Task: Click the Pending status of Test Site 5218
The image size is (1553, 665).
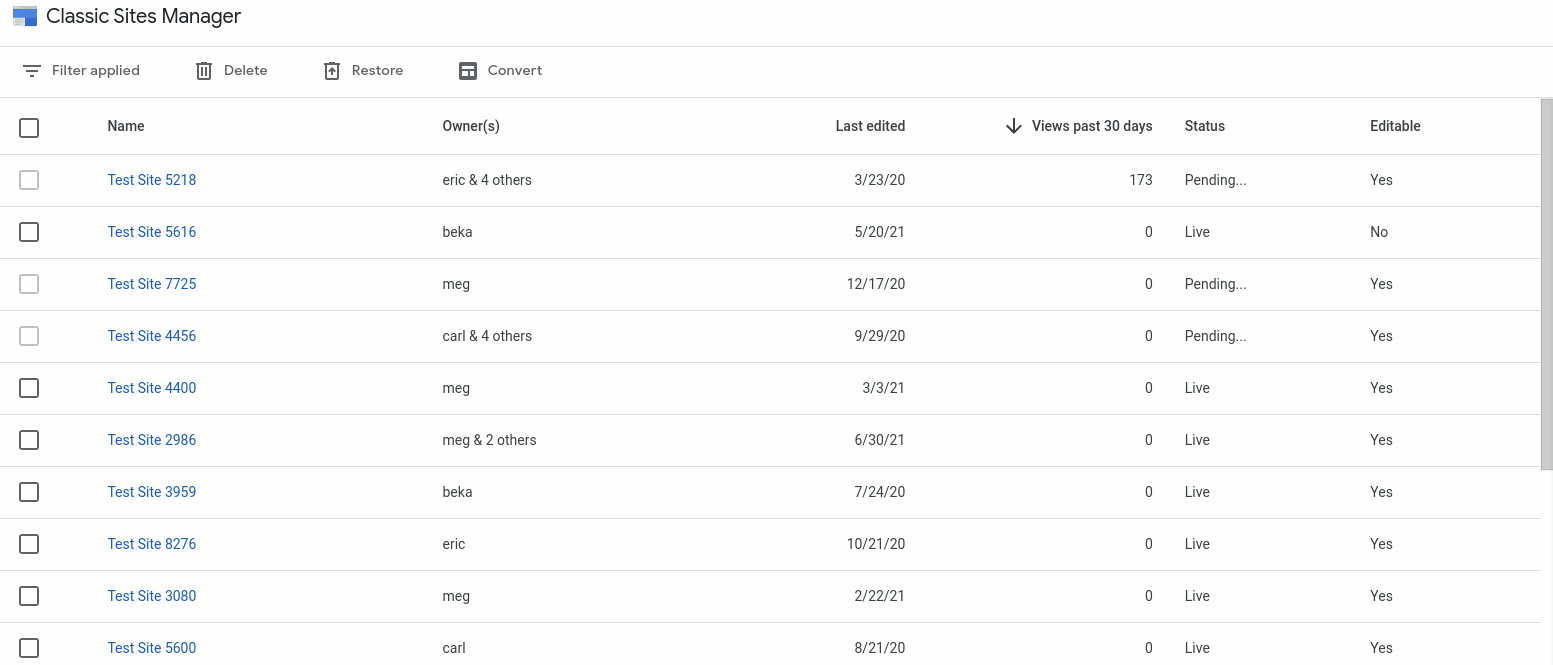Action: (1216, 180)
